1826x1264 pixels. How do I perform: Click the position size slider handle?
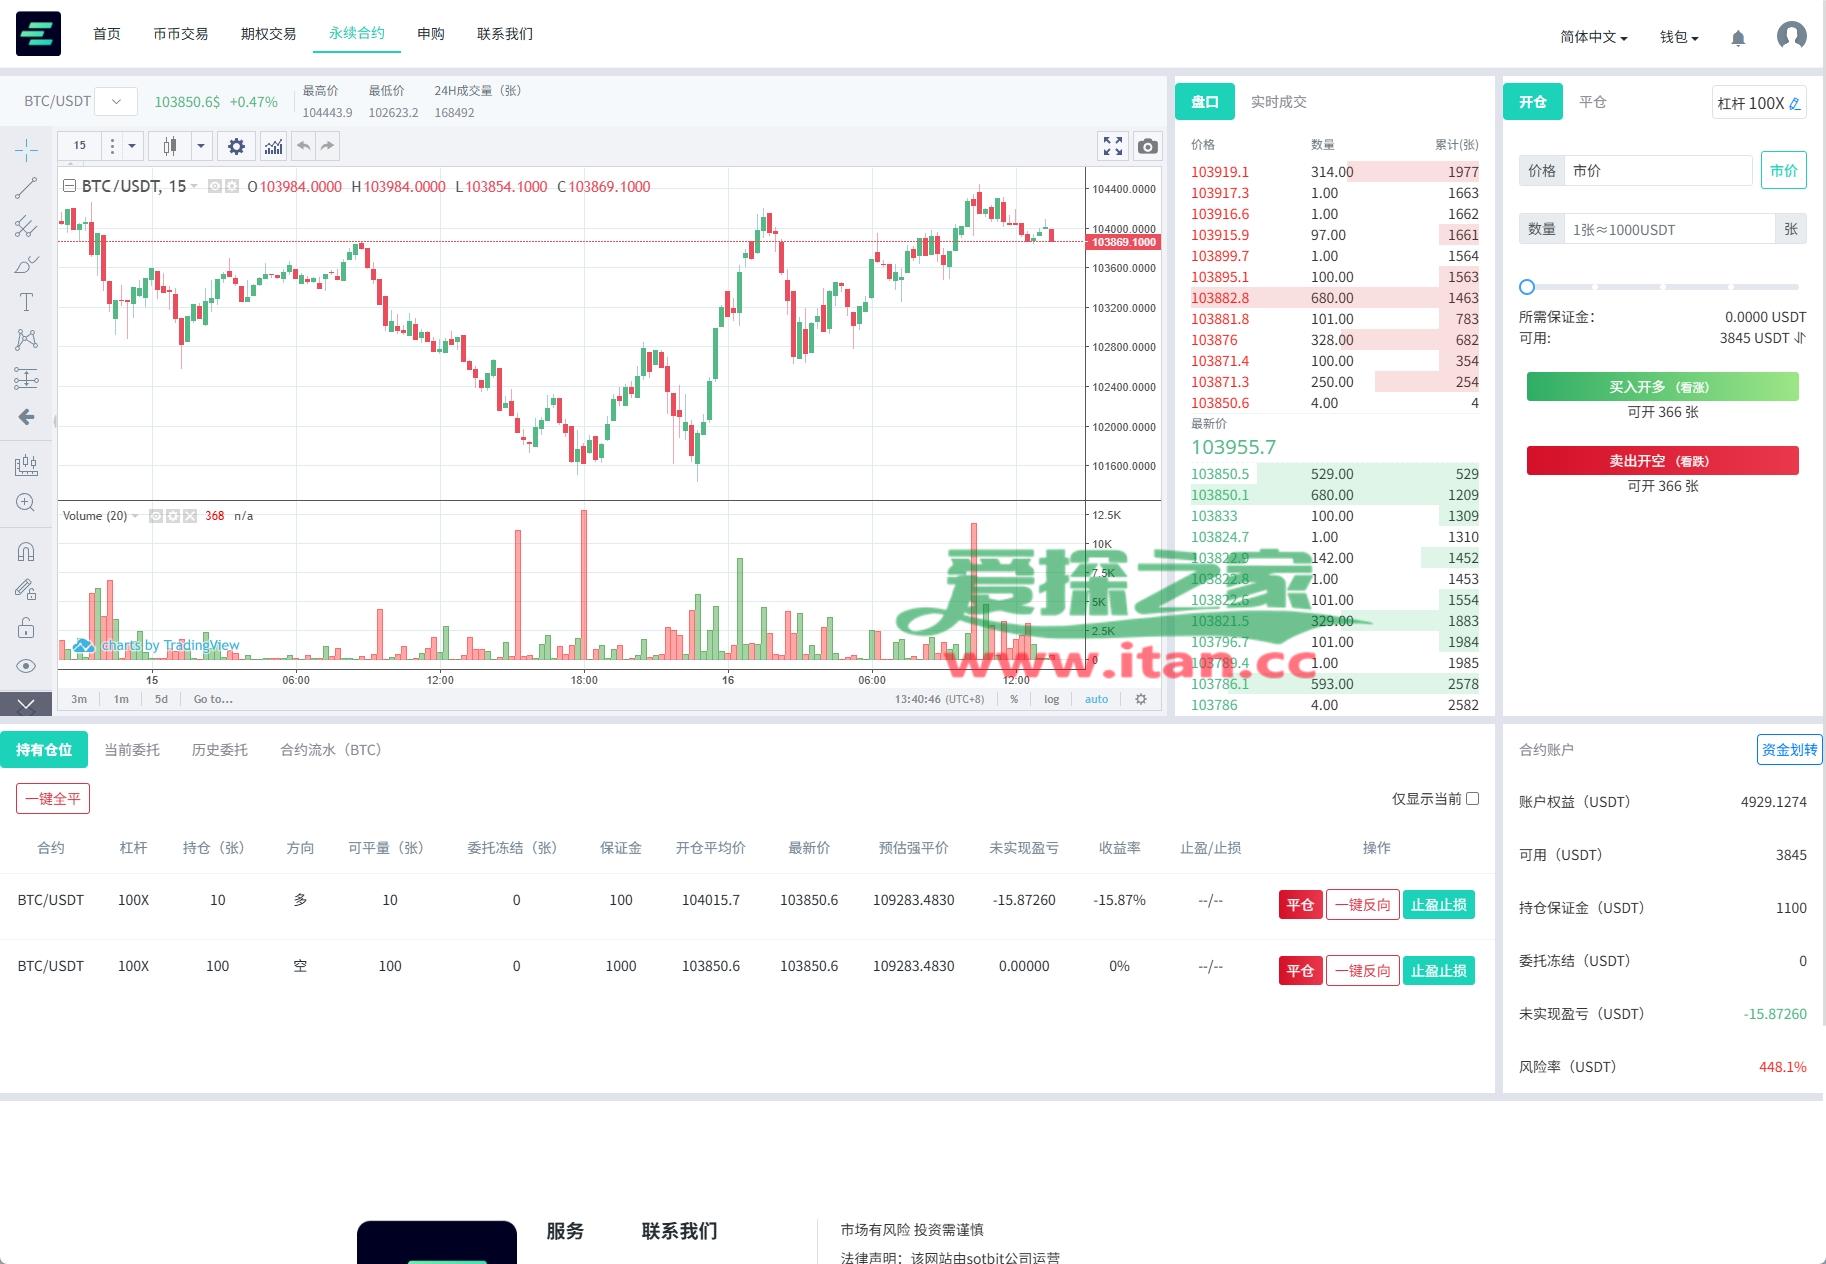pyautogui.click(x=1526, y=287)
